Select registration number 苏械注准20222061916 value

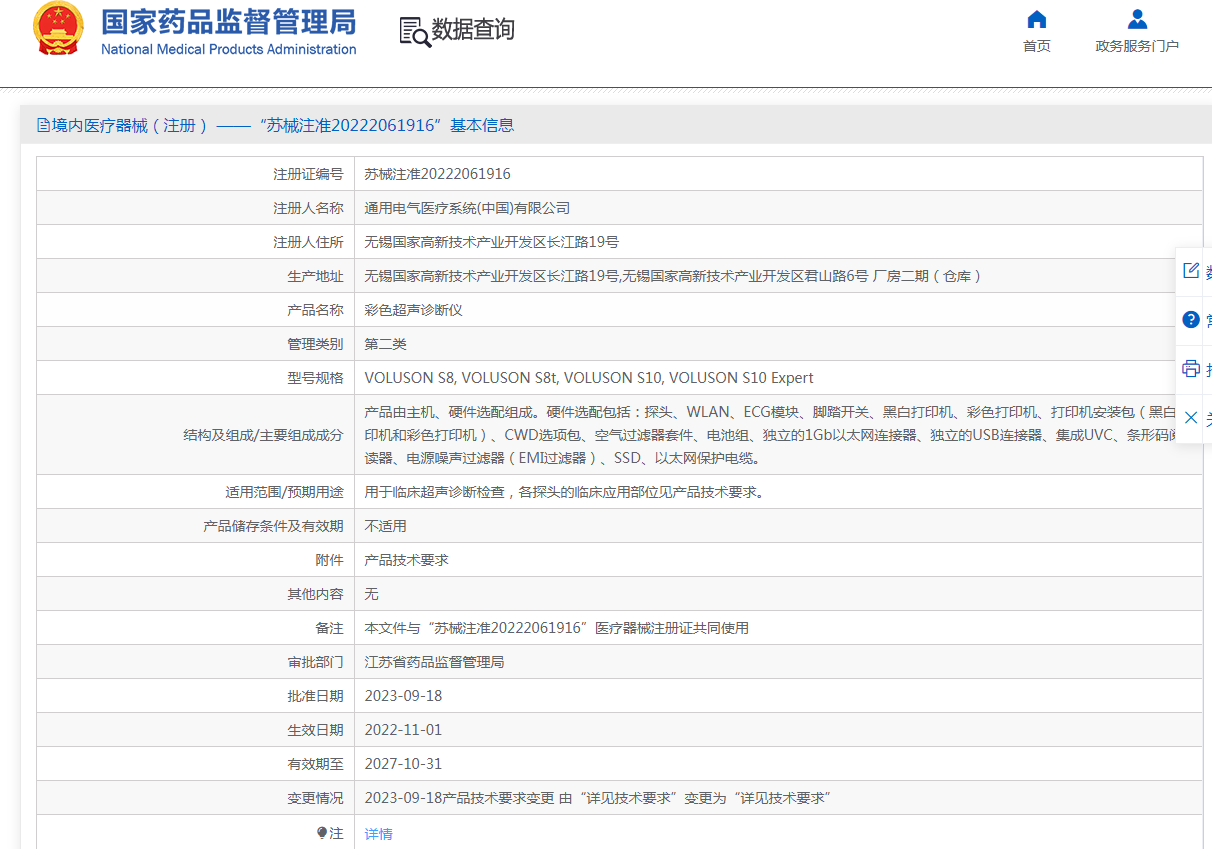tap(437, 174)
